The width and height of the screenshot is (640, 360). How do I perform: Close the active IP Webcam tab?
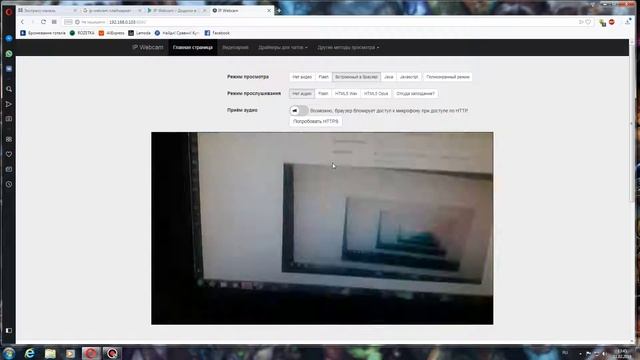click(x=269, y=11)
